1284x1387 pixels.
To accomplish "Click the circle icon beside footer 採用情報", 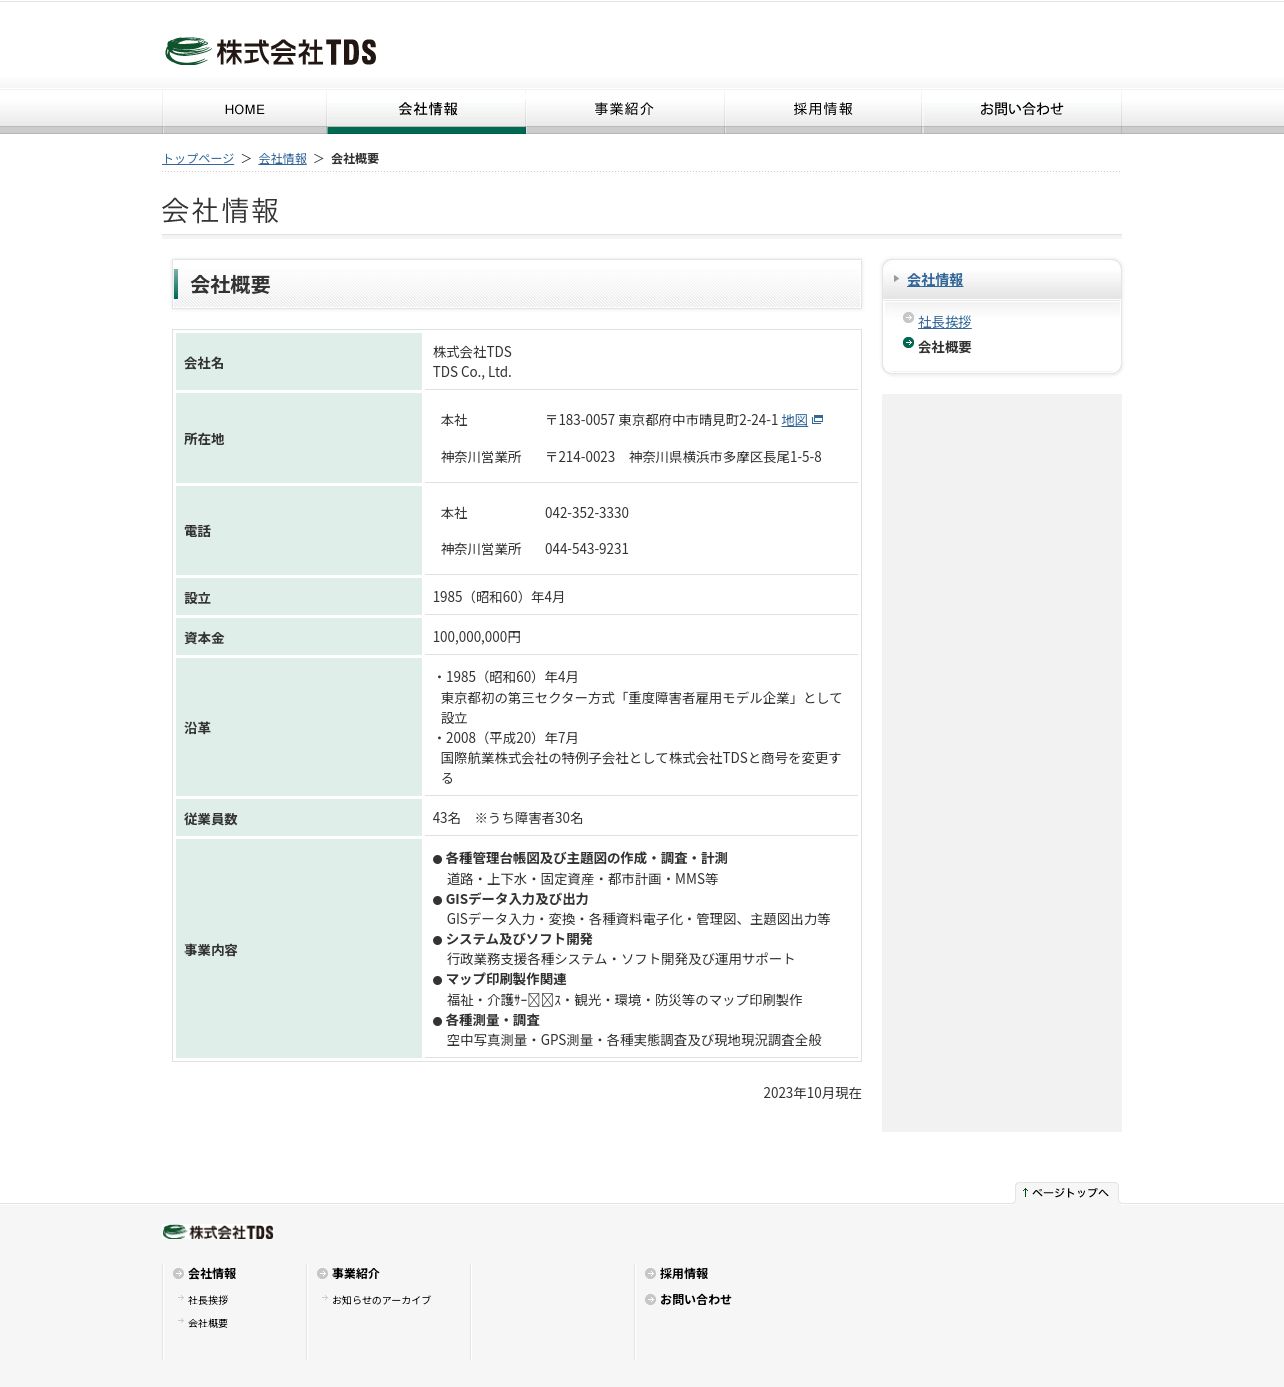I will coord(650,1274).
